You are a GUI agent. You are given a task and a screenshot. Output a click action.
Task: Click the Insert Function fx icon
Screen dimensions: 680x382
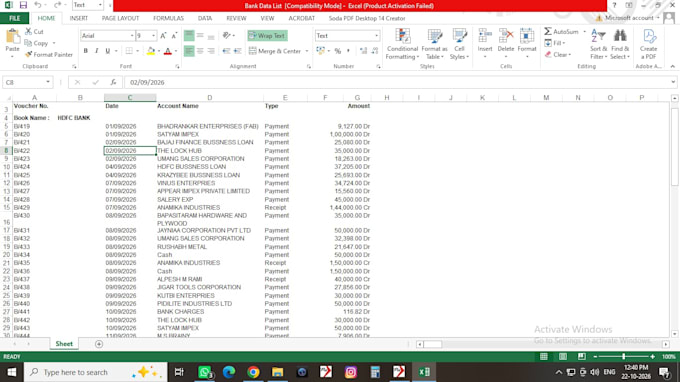(x=113, y=82)
